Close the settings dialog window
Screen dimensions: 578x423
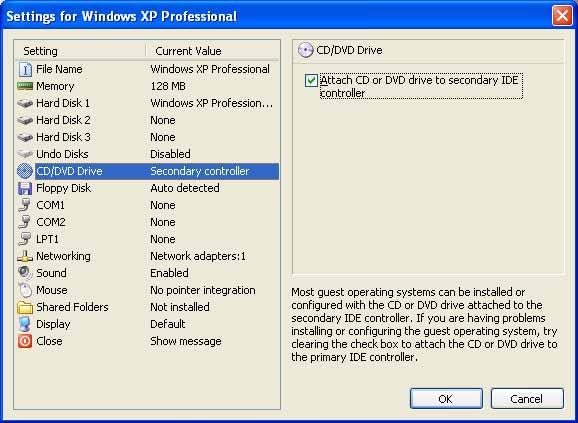[562, 16]
